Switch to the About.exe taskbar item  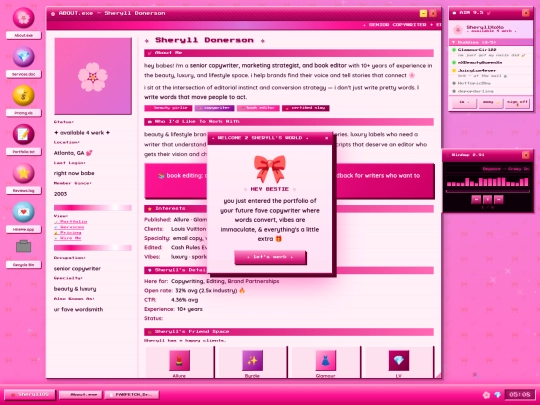81,395
